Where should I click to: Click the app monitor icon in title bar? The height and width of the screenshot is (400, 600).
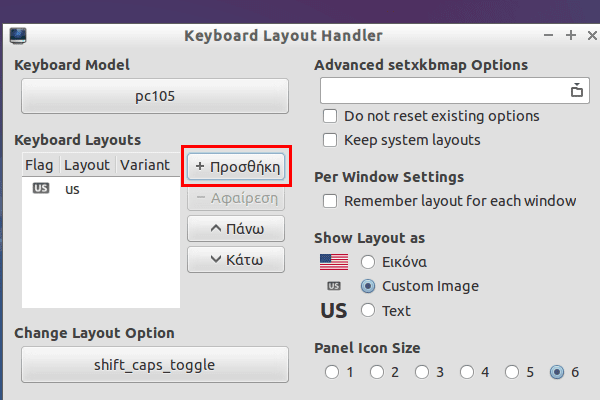click(x=18, y=36)
